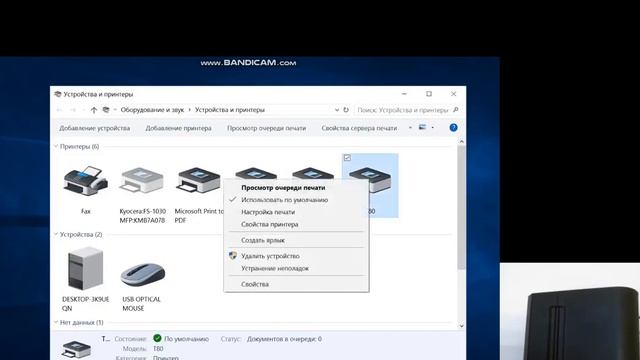This screenshot has height=360, width=640.
Task: Choose Удалить устройство in context menu
Action: (x=270, y=256)
